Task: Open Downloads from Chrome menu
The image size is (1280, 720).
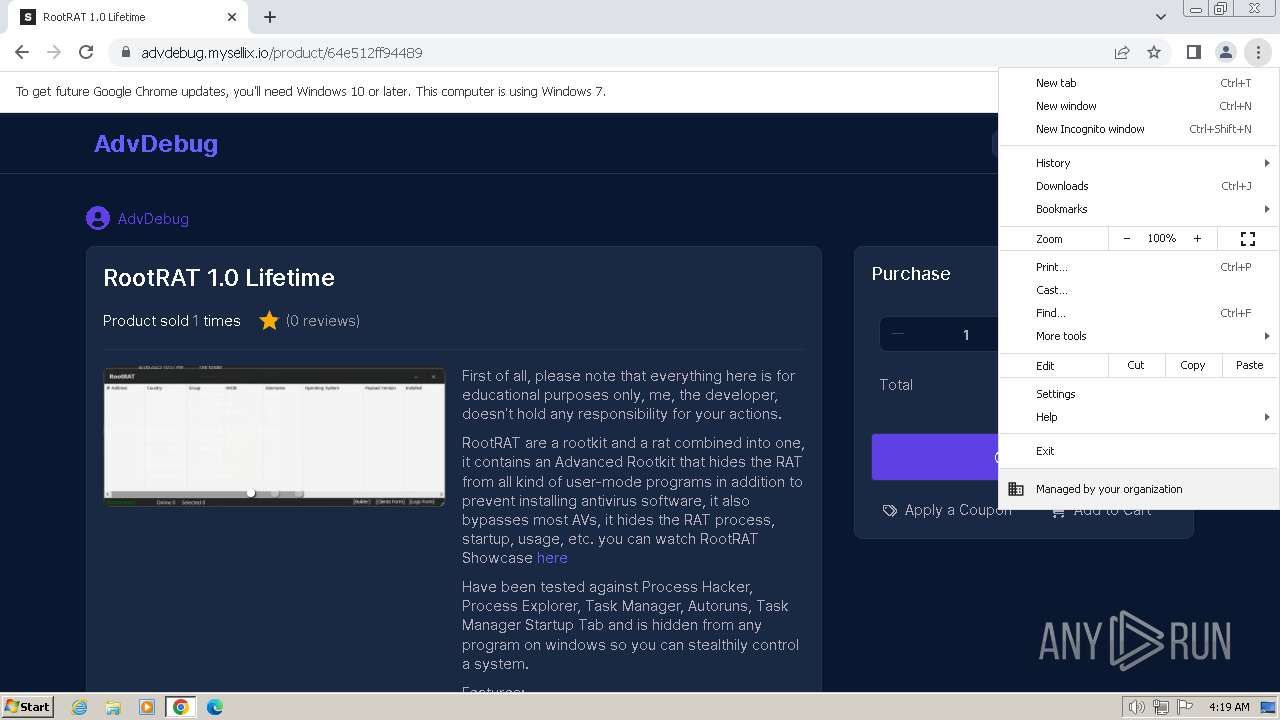Action: tap(1138, 186)
